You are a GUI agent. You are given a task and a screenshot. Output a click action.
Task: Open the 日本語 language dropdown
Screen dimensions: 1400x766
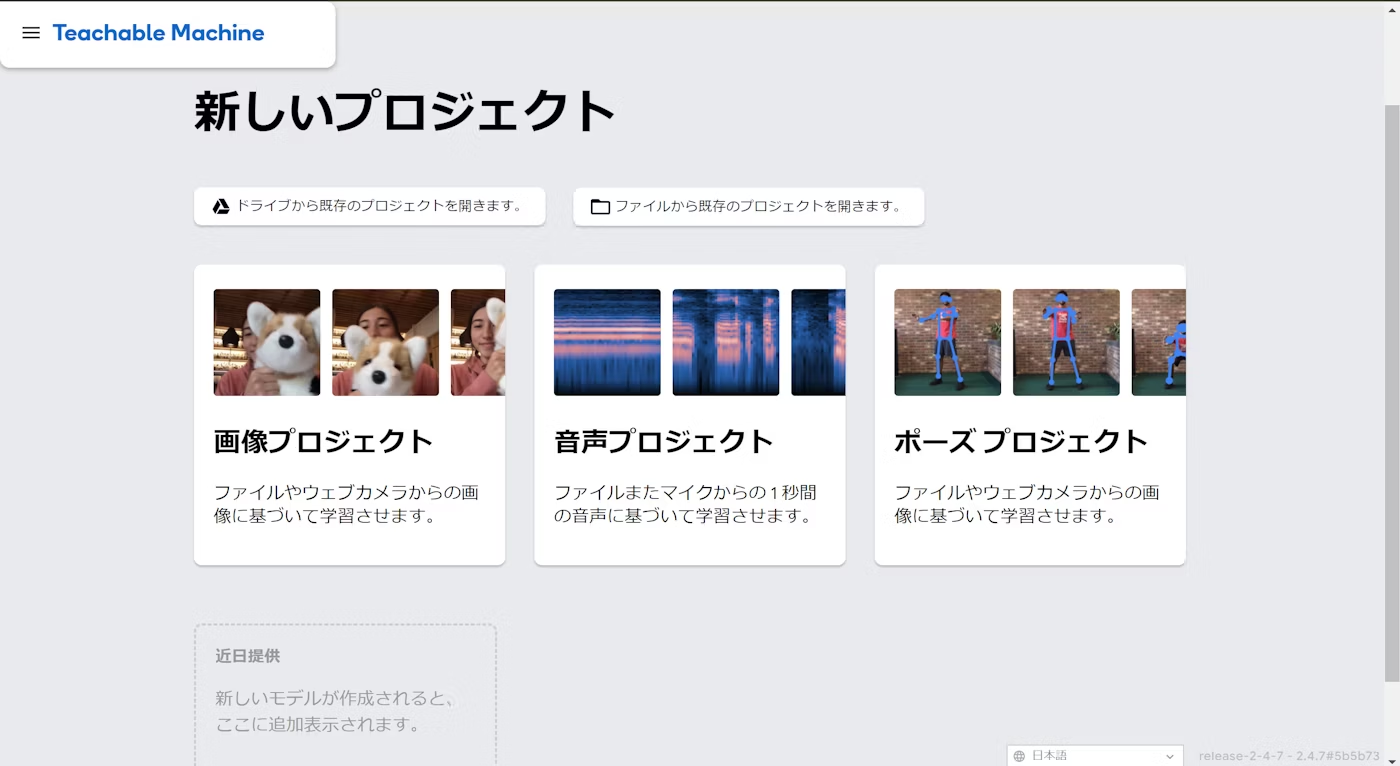point(1095,756)
